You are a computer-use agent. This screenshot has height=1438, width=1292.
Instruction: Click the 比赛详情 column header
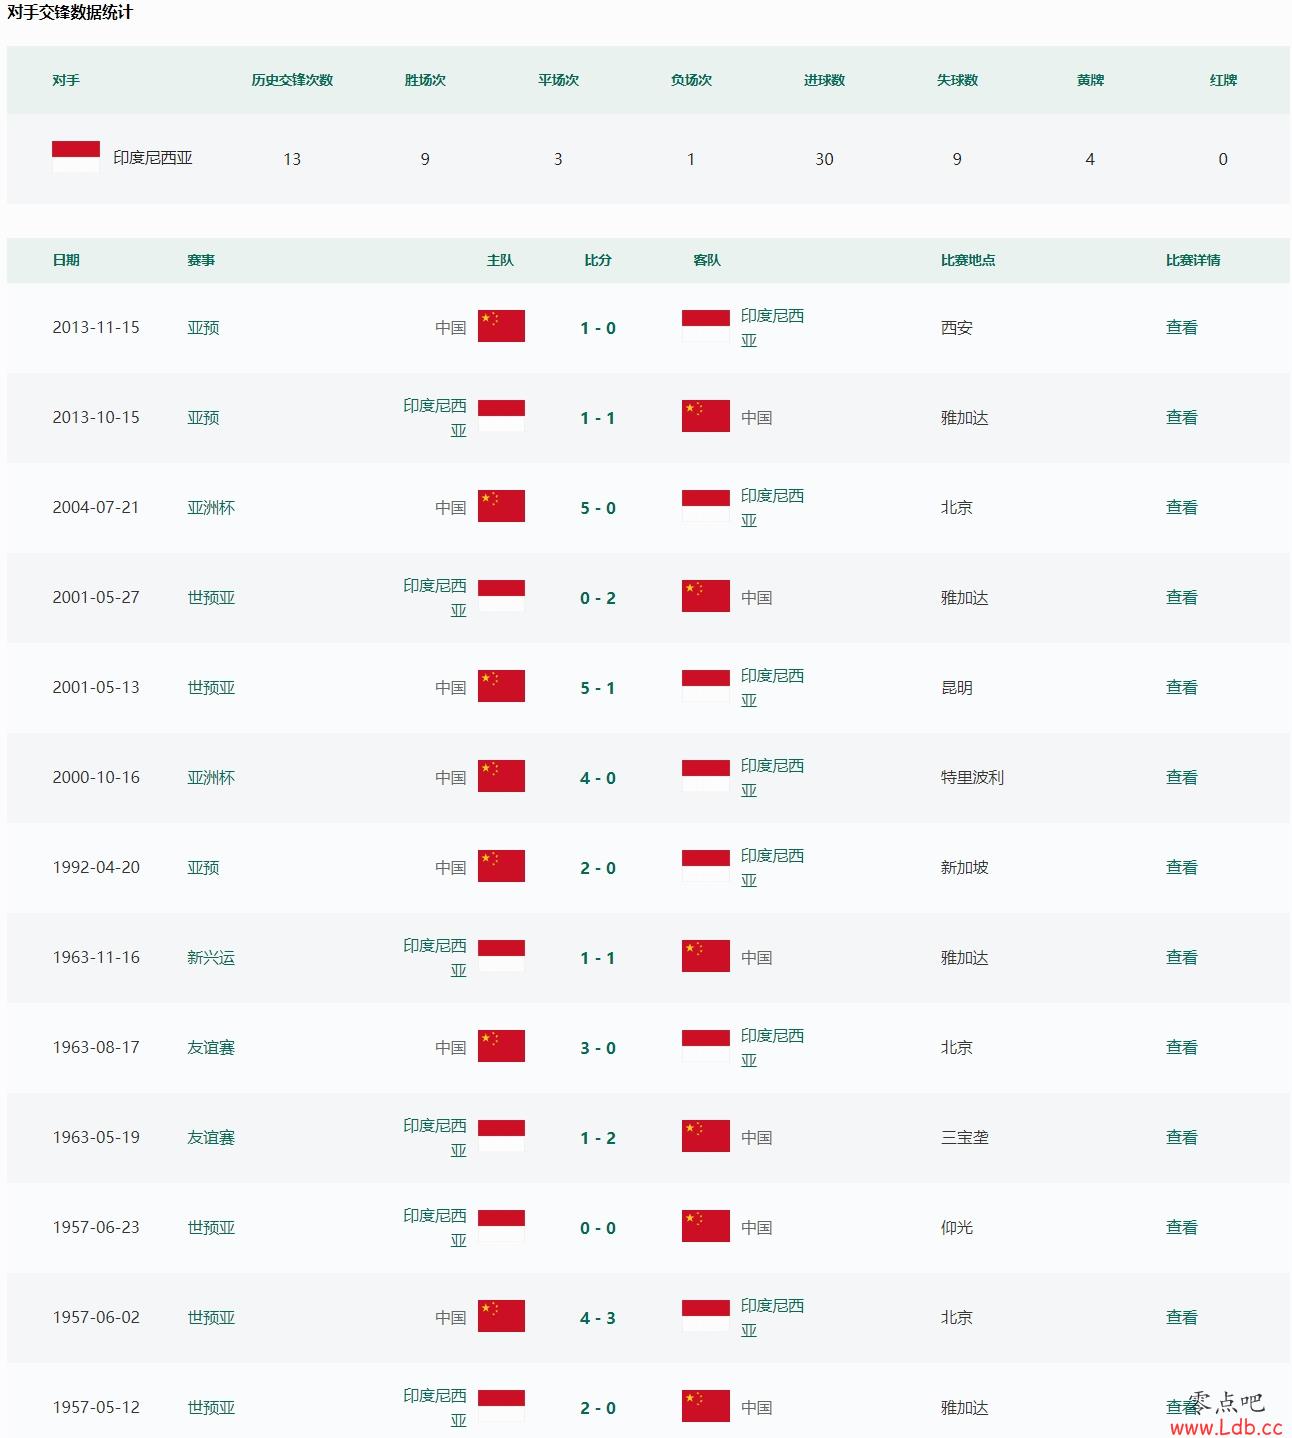[x=1192, y=260]
